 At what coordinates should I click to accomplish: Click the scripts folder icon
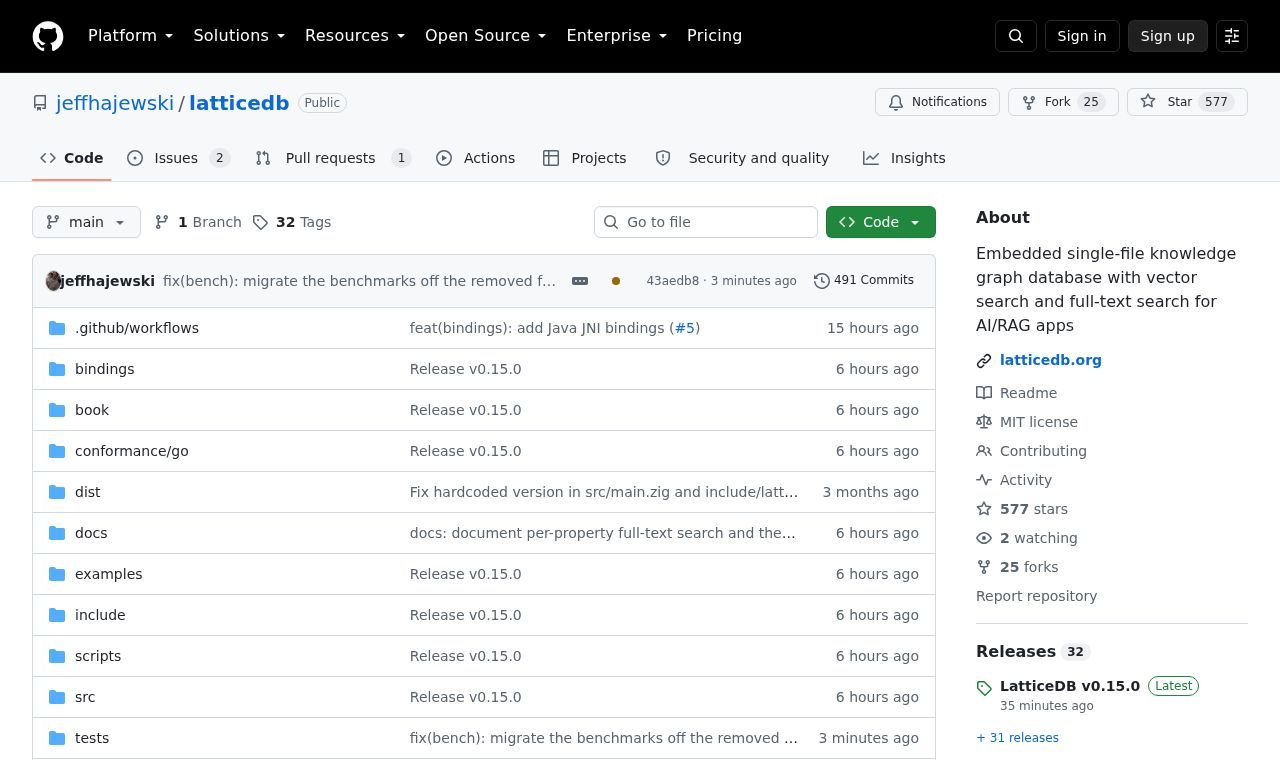click(x=57, y=656)
